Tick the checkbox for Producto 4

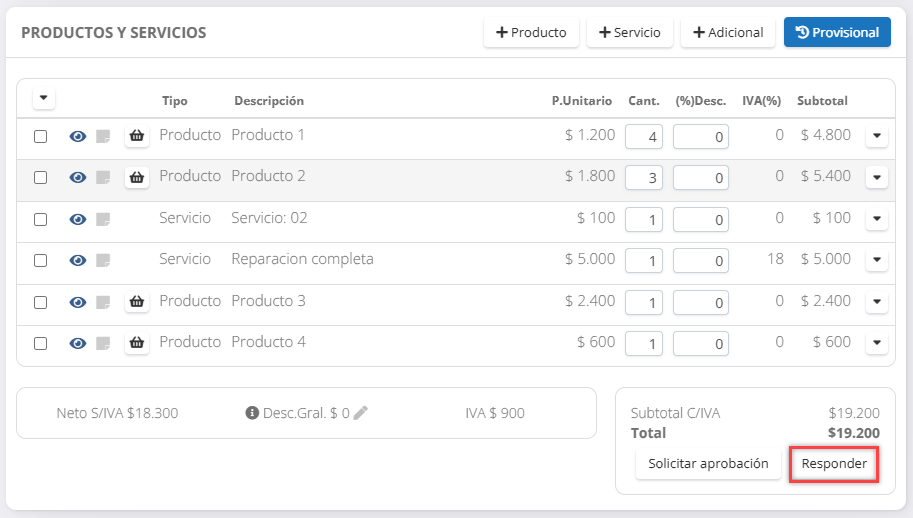41,343
